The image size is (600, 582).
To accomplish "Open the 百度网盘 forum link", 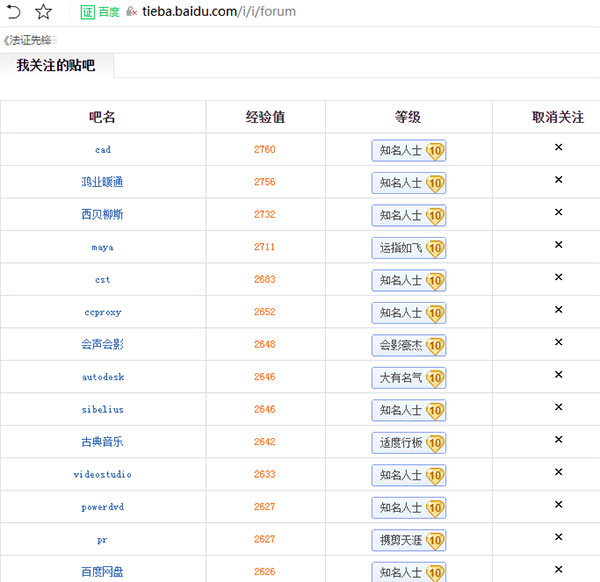I will 102,572.
